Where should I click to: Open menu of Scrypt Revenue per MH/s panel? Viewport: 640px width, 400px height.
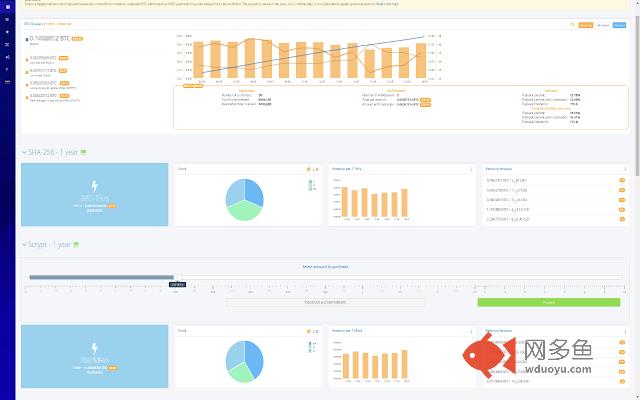(x=471, y=331)
